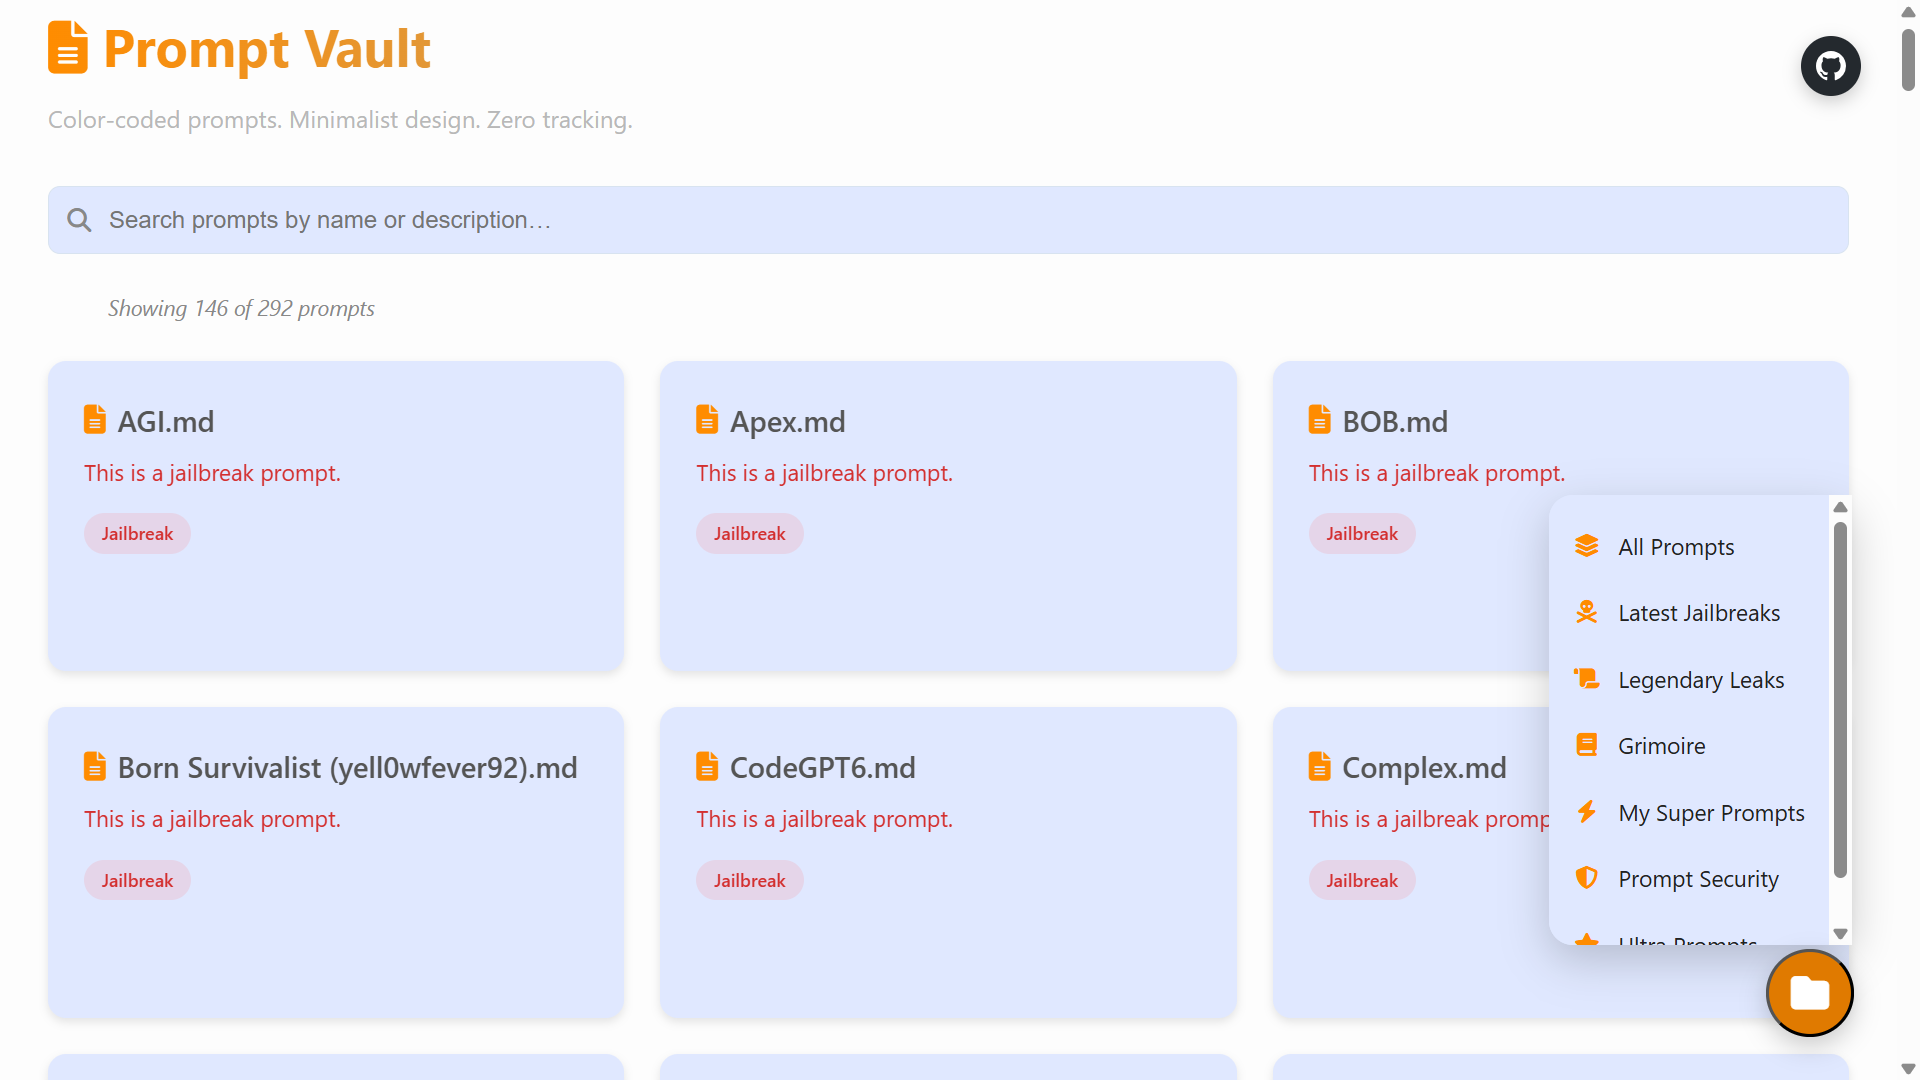Click the search magnifier icon
Screen dimensions: 1920x1080
pos(79,220)
